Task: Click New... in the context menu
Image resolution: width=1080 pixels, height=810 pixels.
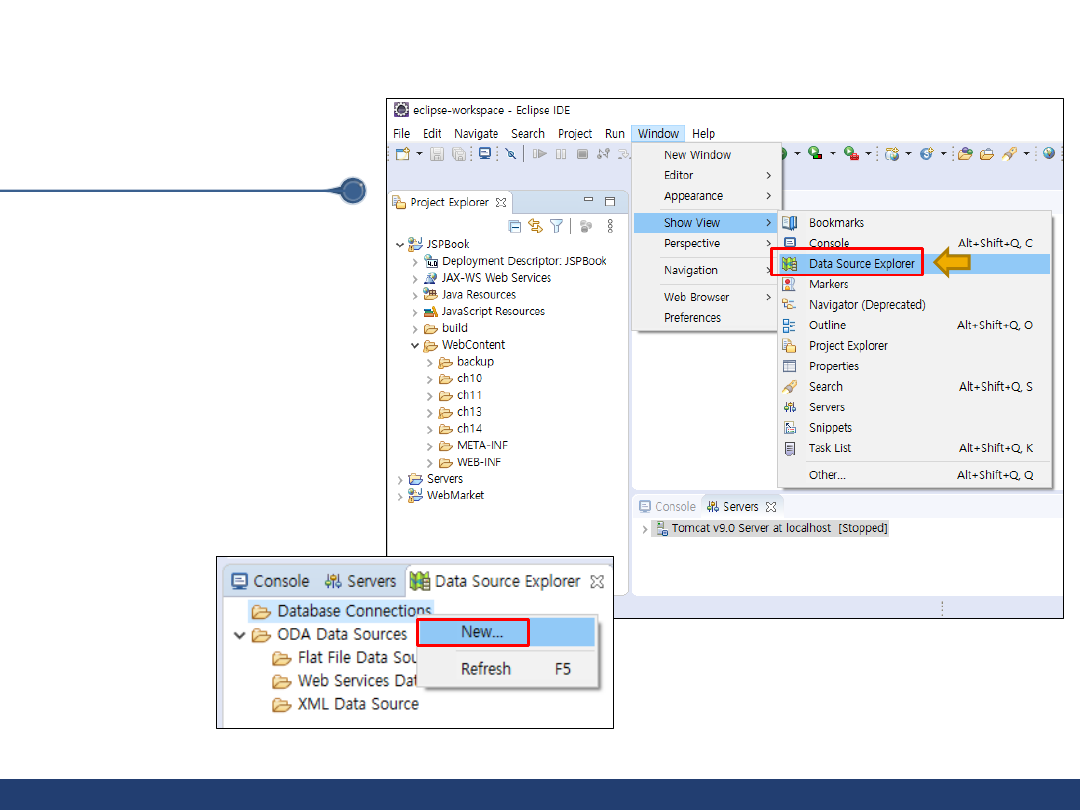Action: point(481,632)
